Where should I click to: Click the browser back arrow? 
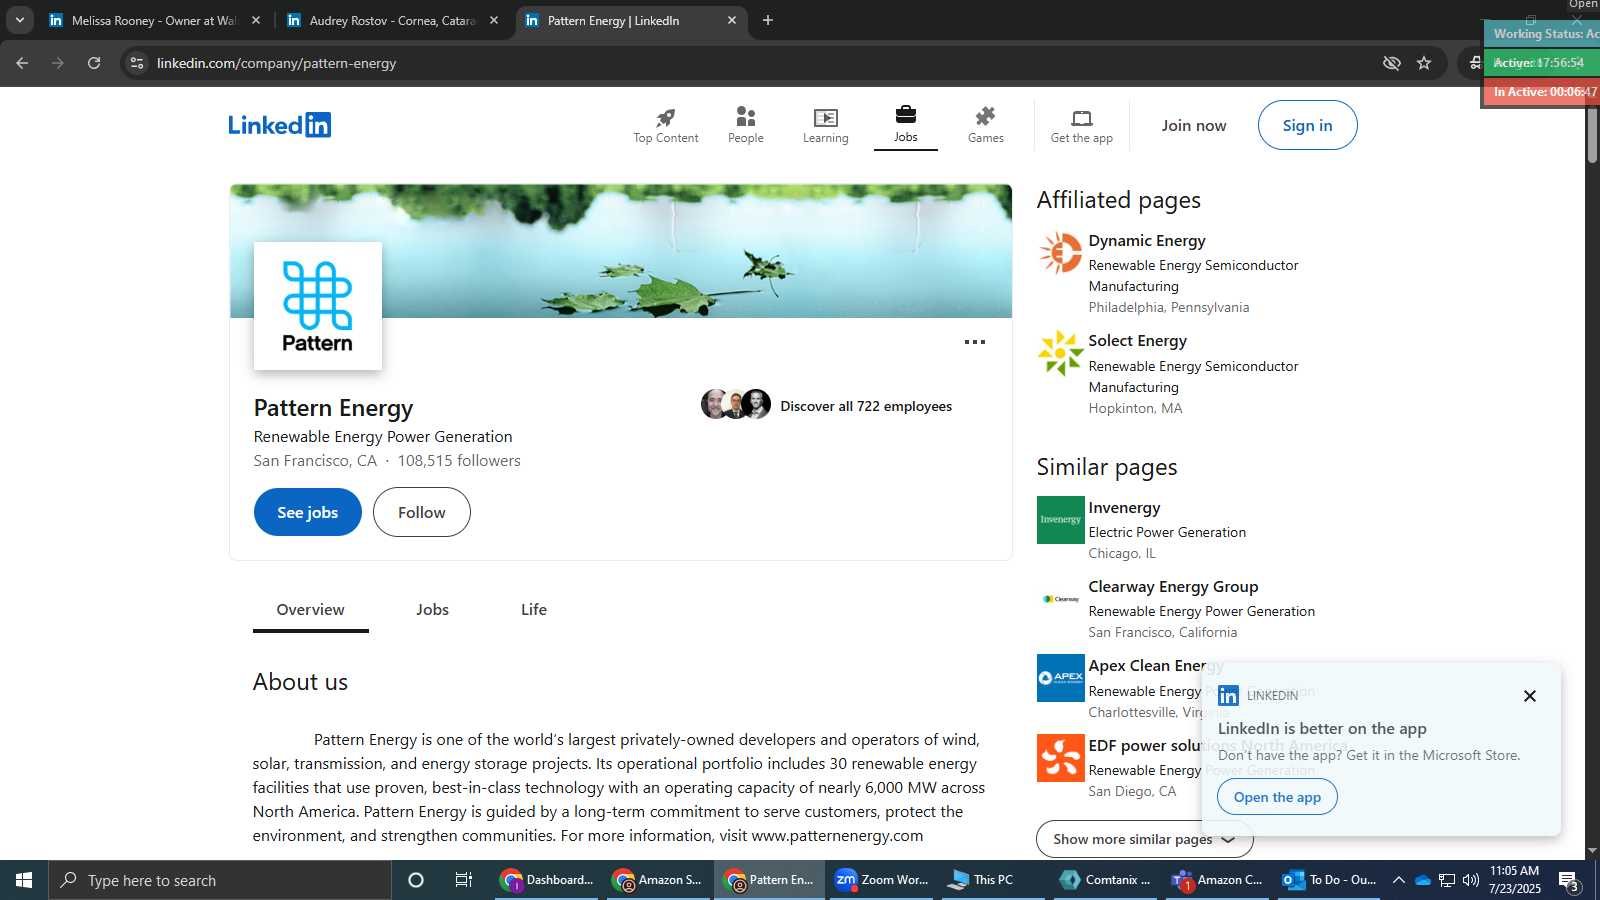(x=22, y=63)
